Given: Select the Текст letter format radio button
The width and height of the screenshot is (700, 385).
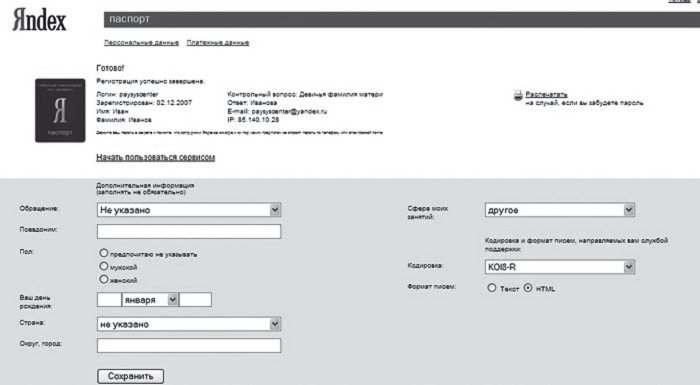Looking at the screenshot, I should 492,288.
